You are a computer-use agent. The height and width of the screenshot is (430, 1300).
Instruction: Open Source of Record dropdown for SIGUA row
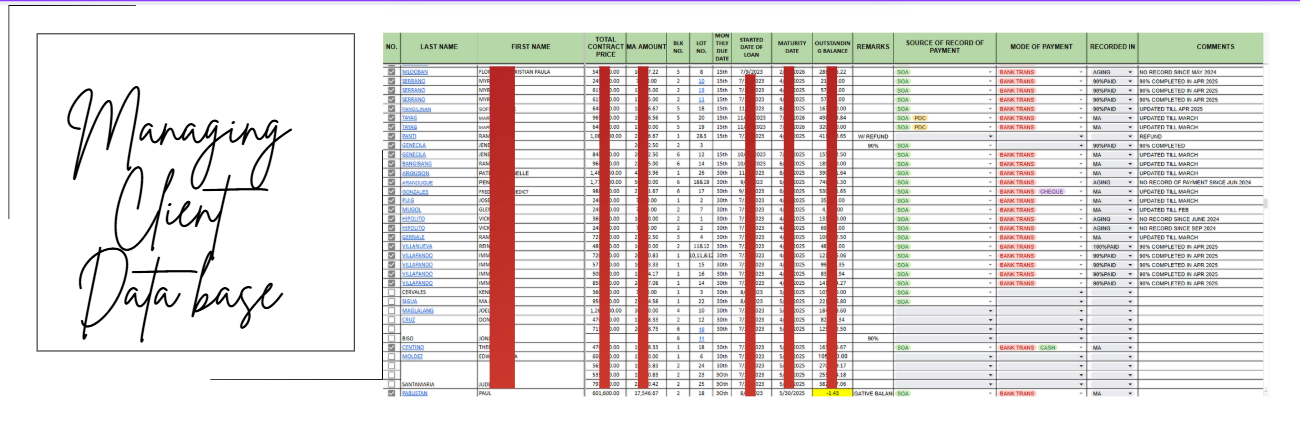pyautogui.click(x=990, y=302)
